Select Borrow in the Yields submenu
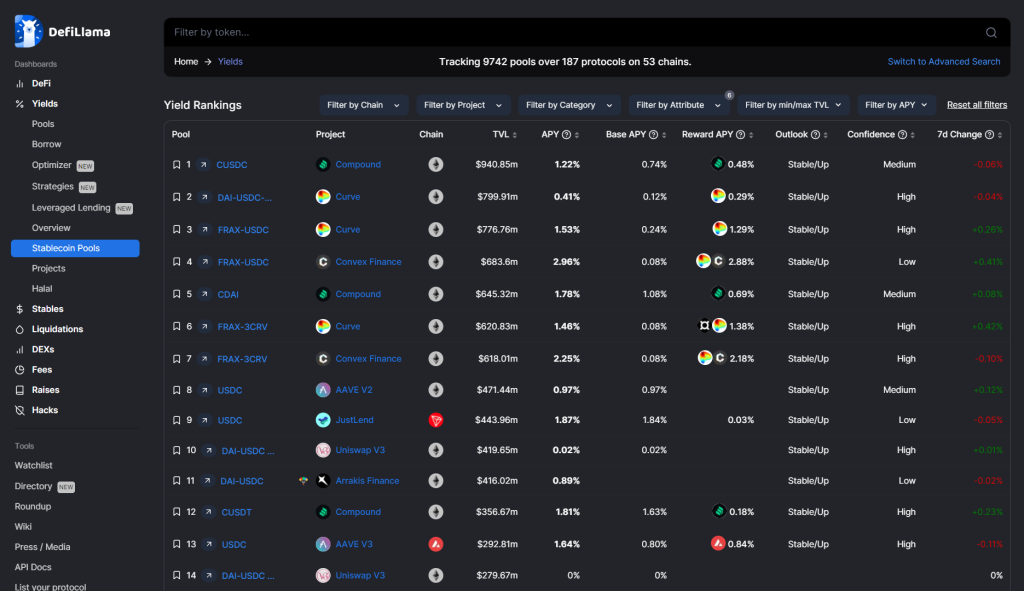Viewport: 1024px width, 591px height. [x=46, y=144]
